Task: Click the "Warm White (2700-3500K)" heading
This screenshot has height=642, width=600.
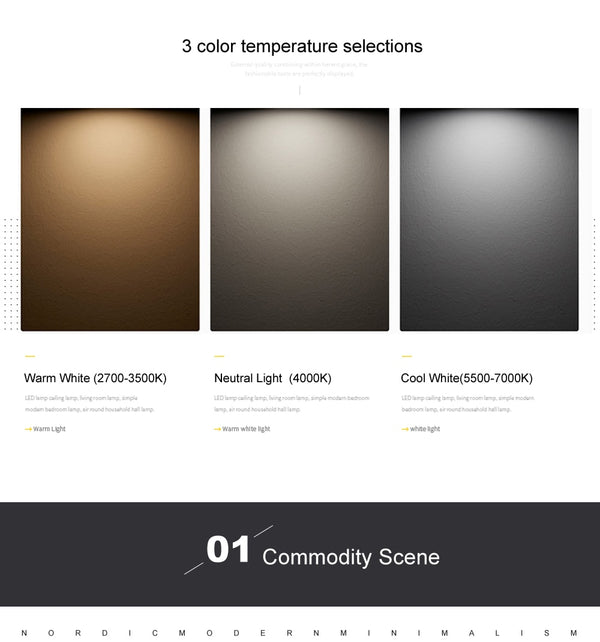Action: pyautogui.click(x=95, y=378)
